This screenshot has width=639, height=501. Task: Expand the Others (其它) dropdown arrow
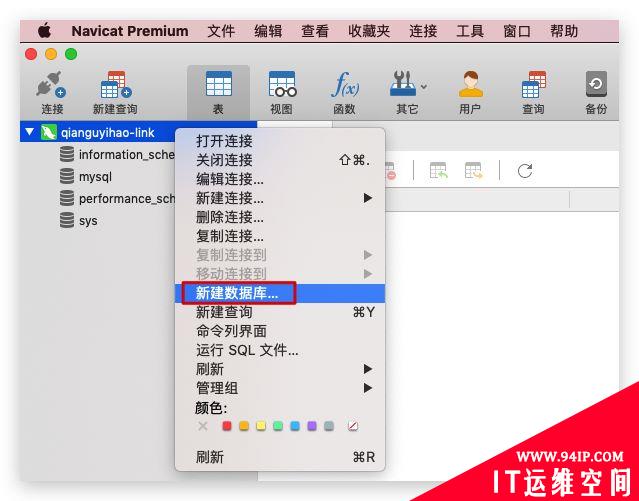424,86
